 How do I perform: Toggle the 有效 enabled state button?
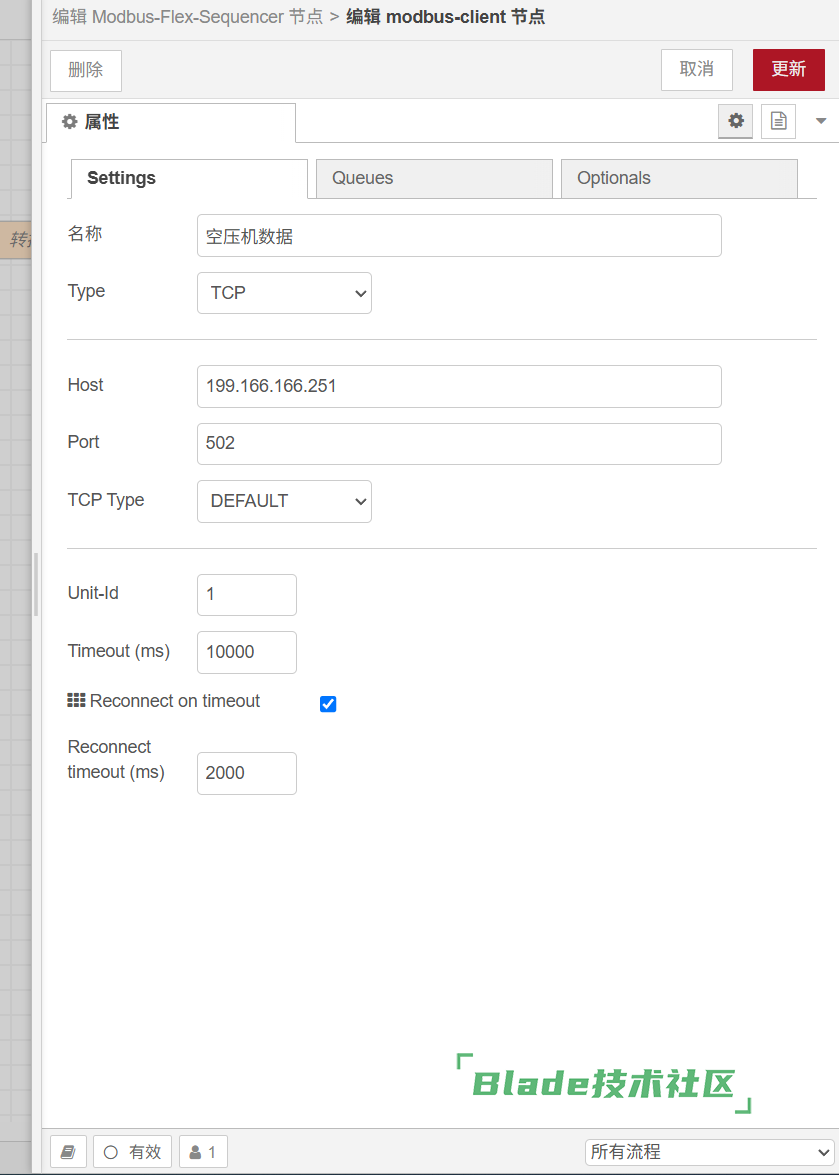(x=133, y=1152)
